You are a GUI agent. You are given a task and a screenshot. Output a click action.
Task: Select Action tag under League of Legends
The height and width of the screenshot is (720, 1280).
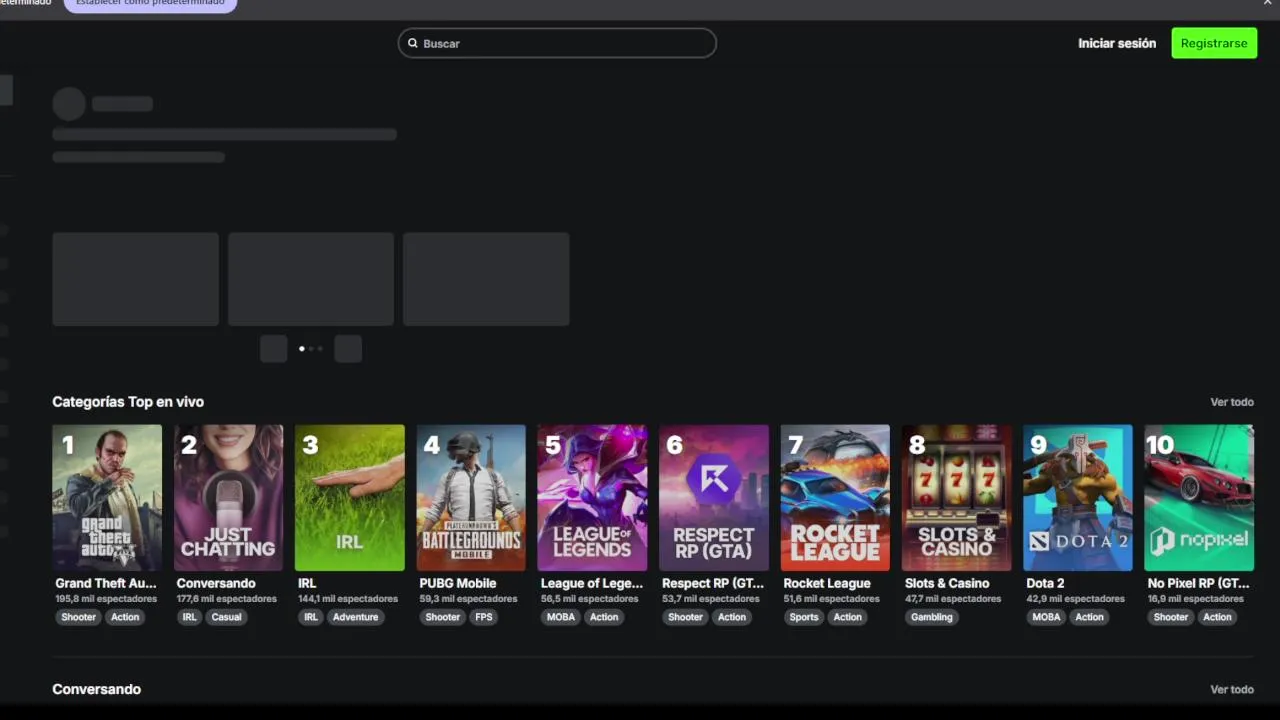pyautogui.click(x=604, y=617)
